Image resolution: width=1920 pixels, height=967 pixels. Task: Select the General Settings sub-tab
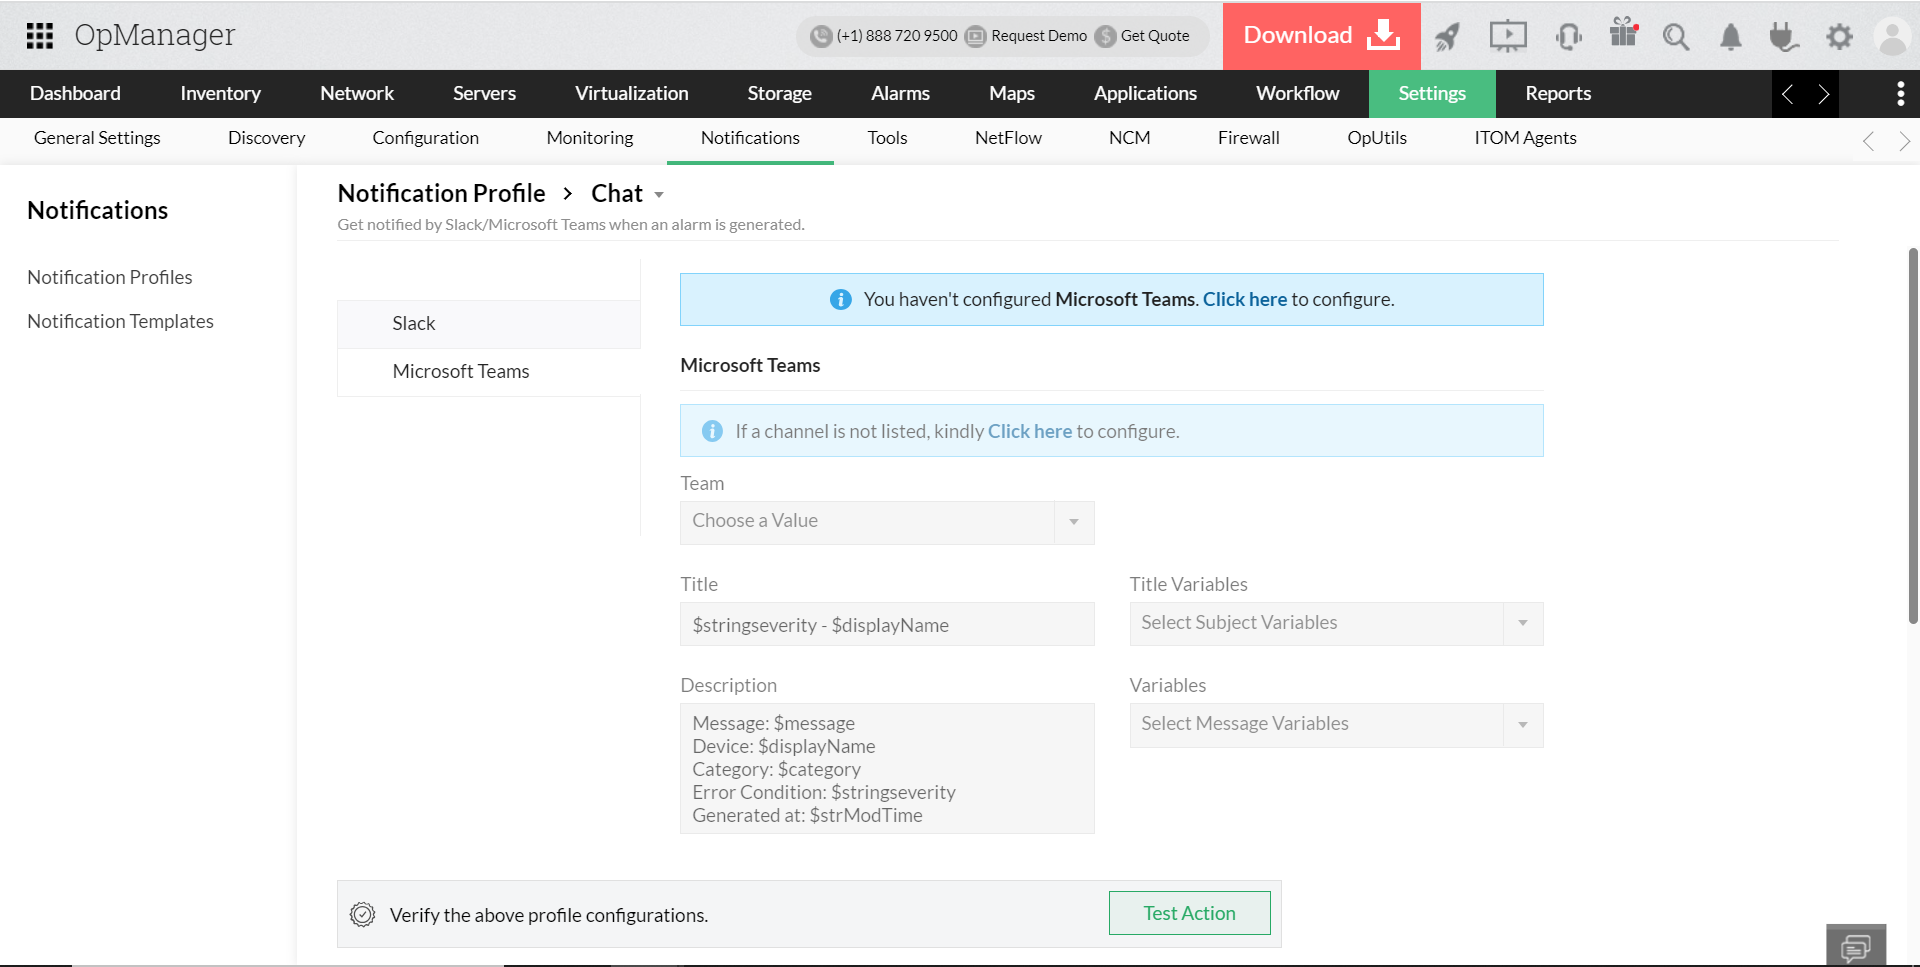point(97,138)
